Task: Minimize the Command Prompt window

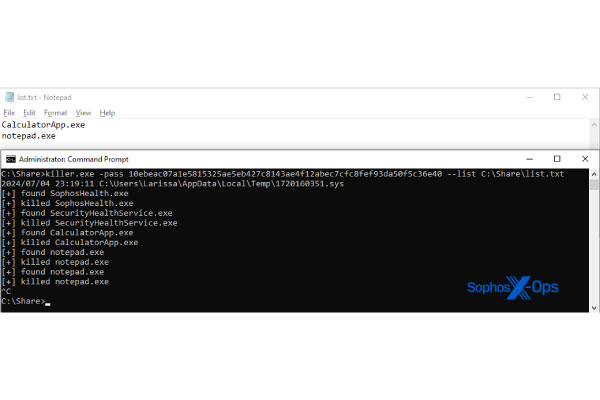Action: (x=530, y=159)
